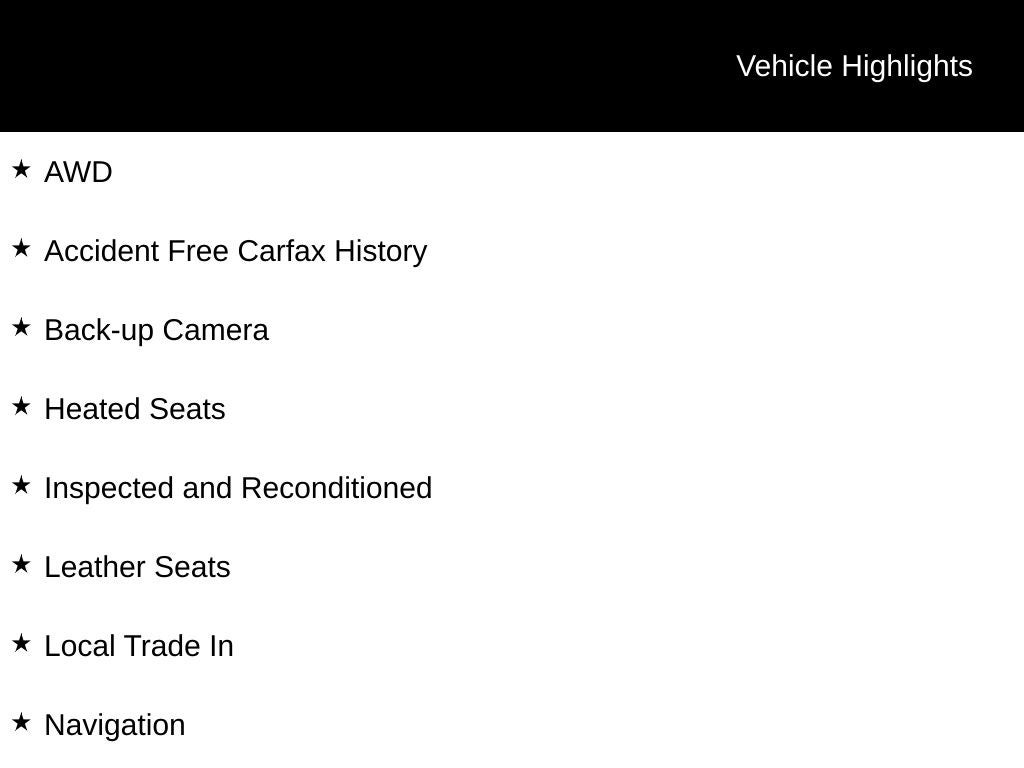Click the AWD highlight text
Image resolution: width=1024 pixels, height=768 pixels.
(78, 172)
